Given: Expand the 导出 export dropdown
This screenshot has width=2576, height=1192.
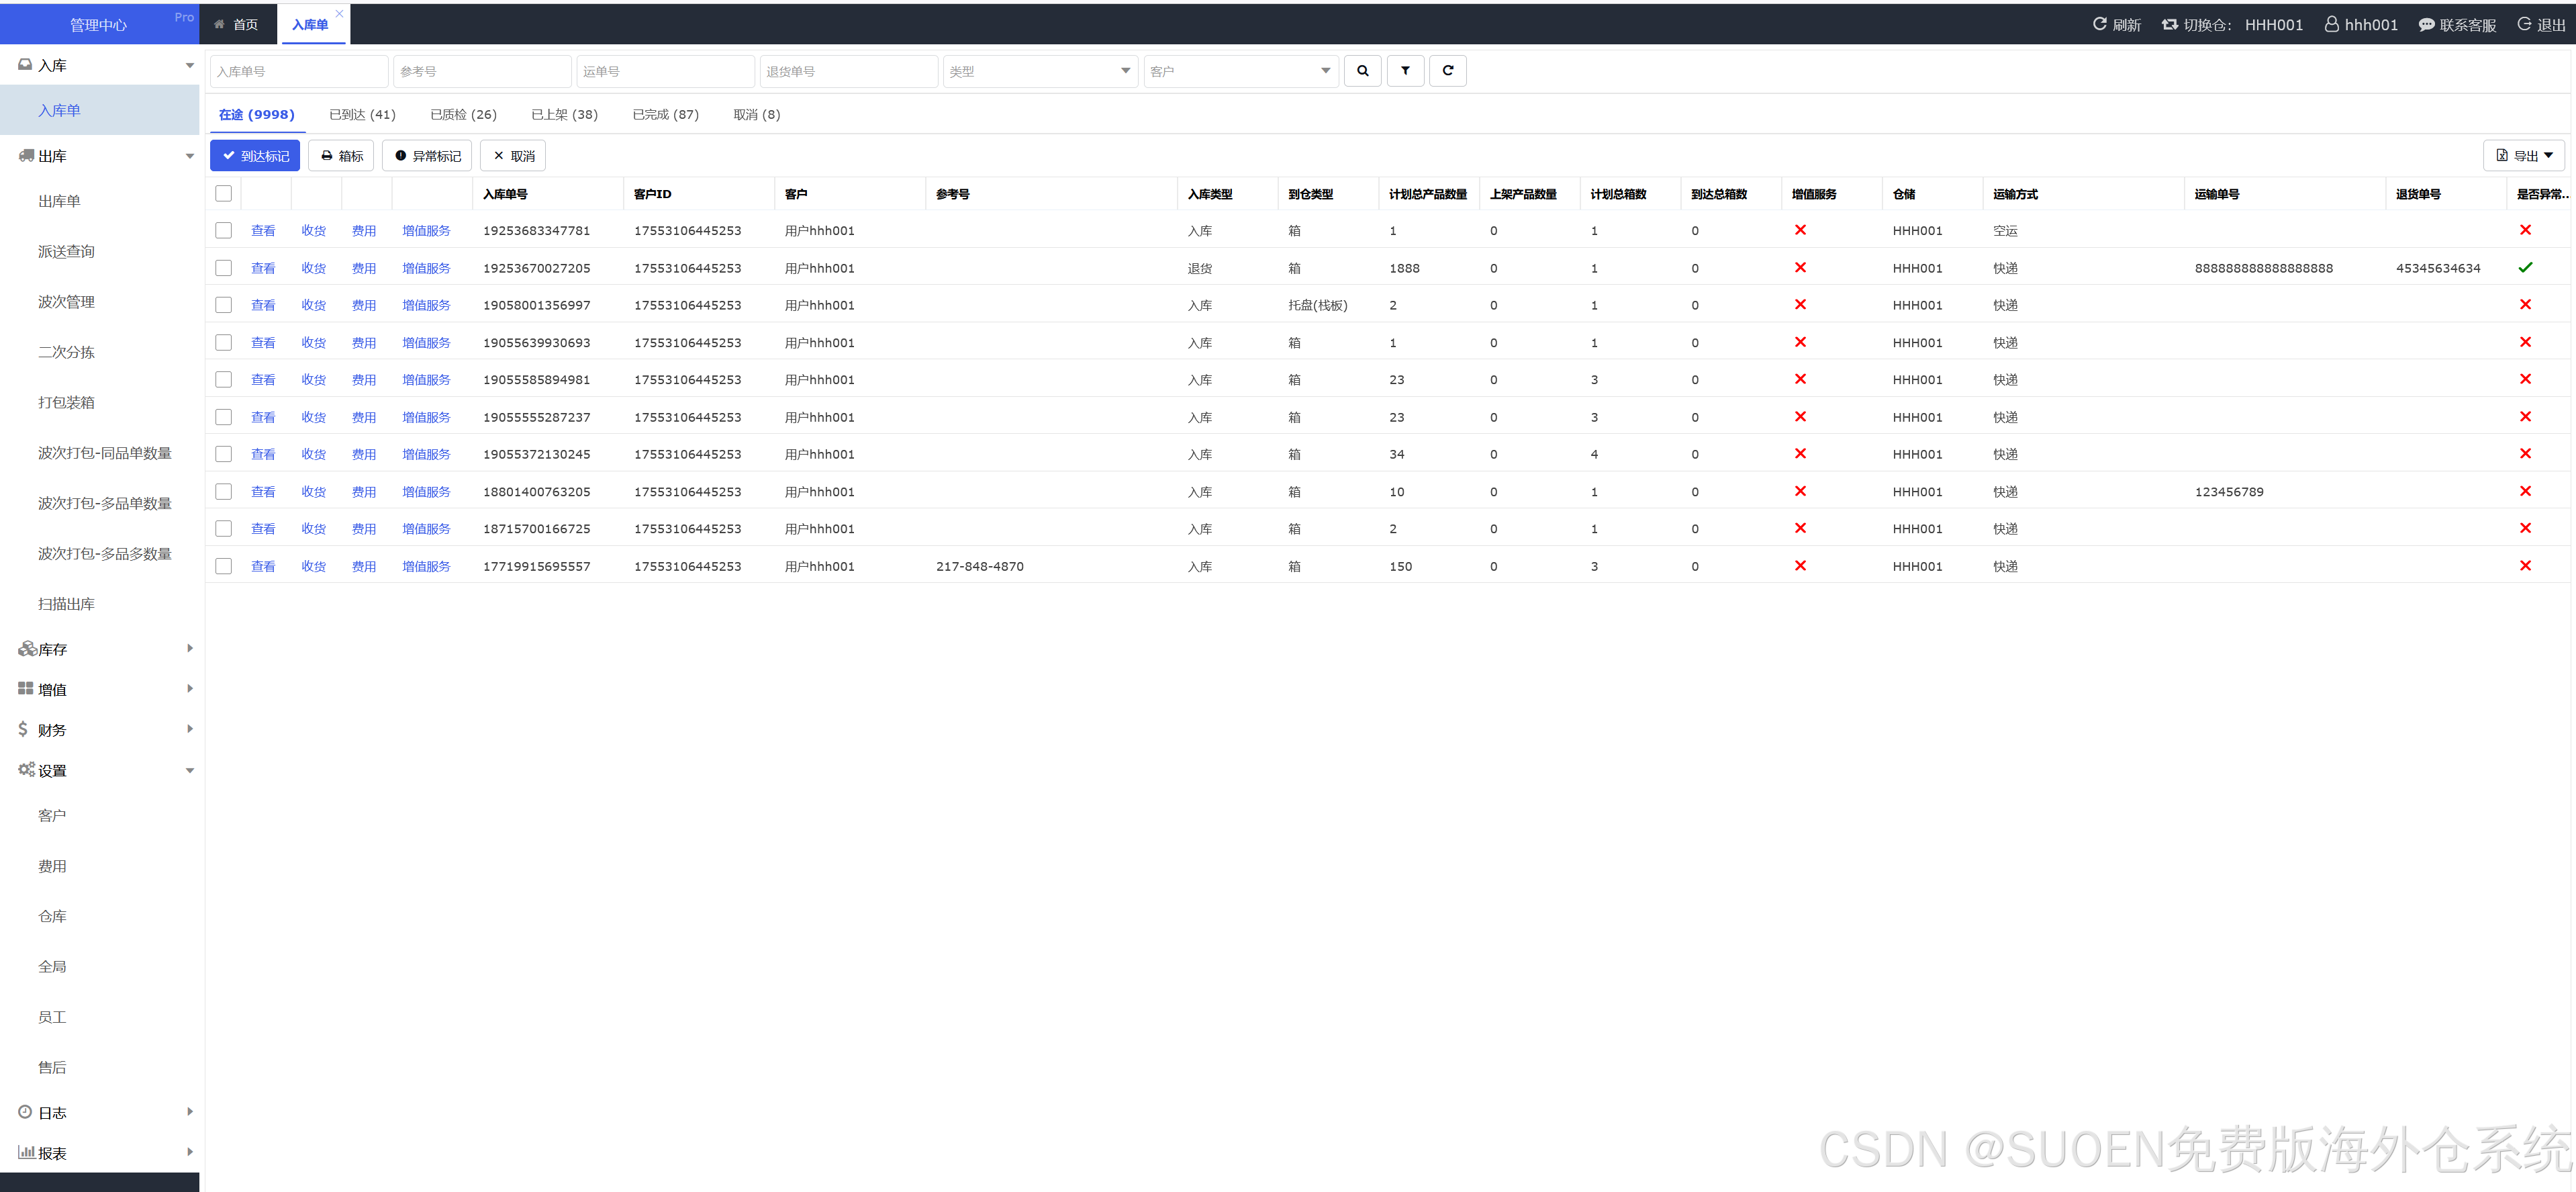Looking at the screenshot, I should pyautogui.click(x=2524, y=155).
